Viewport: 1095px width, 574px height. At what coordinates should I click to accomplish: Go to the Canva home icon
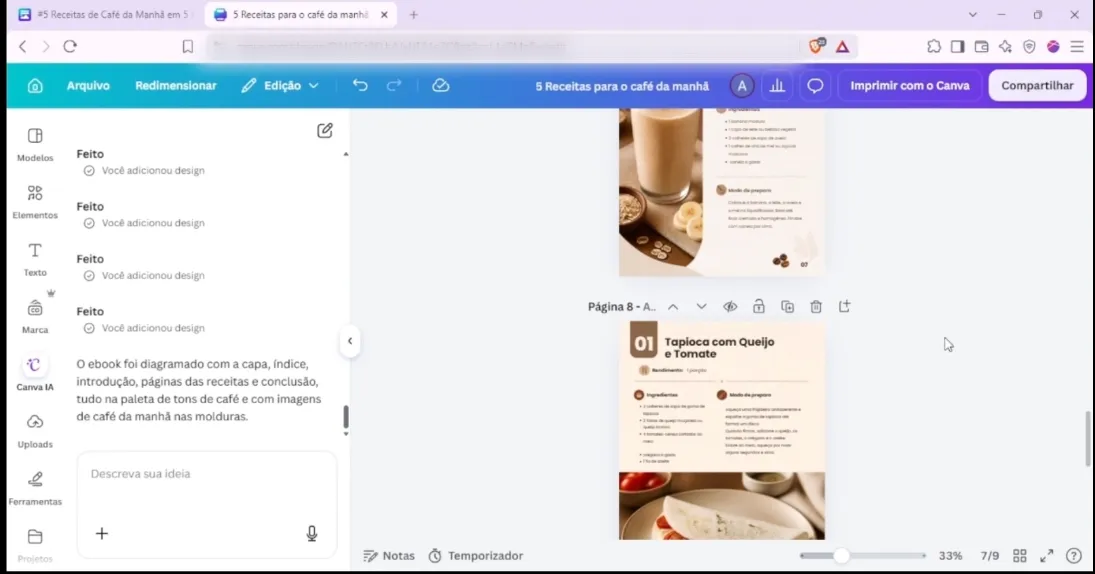(x=35, y=86)
